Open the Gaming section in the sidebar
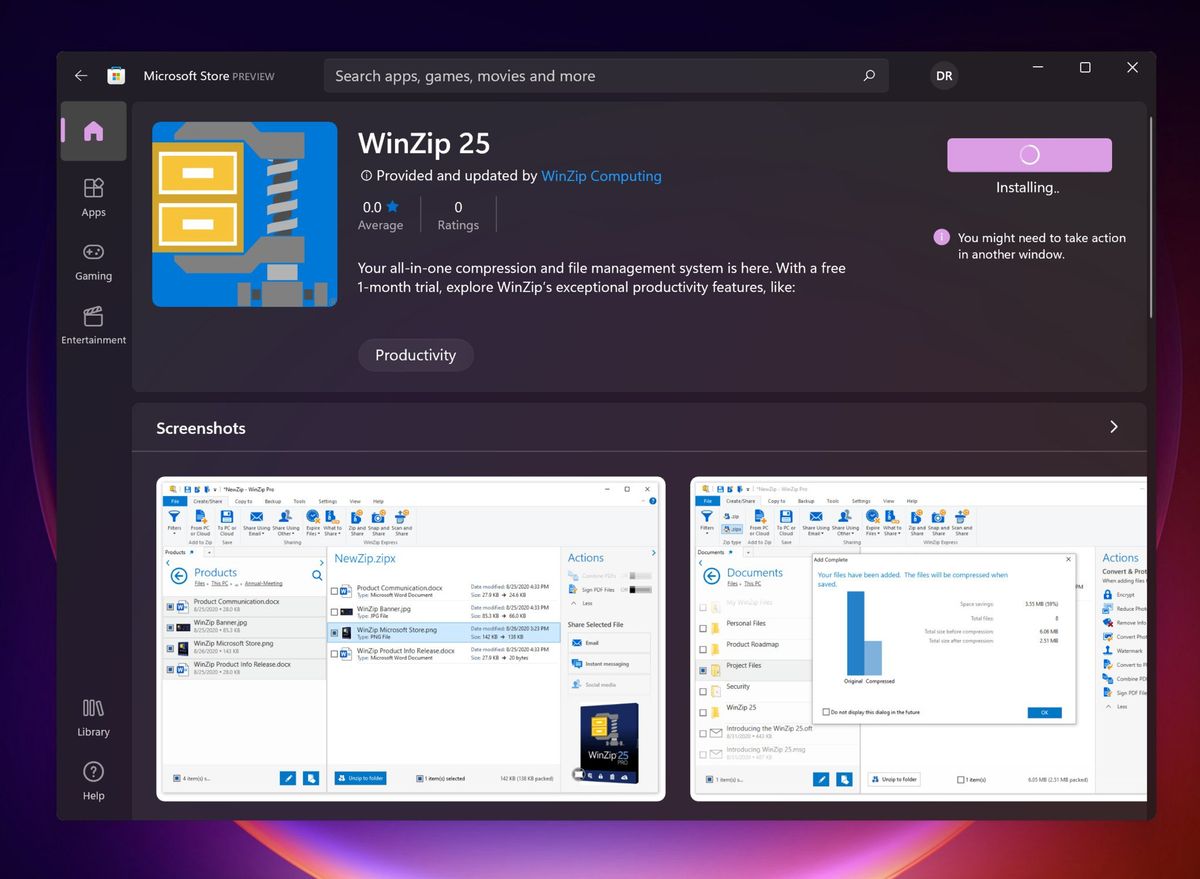The width and height of the screenshot is (1200, 879). click(93, 261)
